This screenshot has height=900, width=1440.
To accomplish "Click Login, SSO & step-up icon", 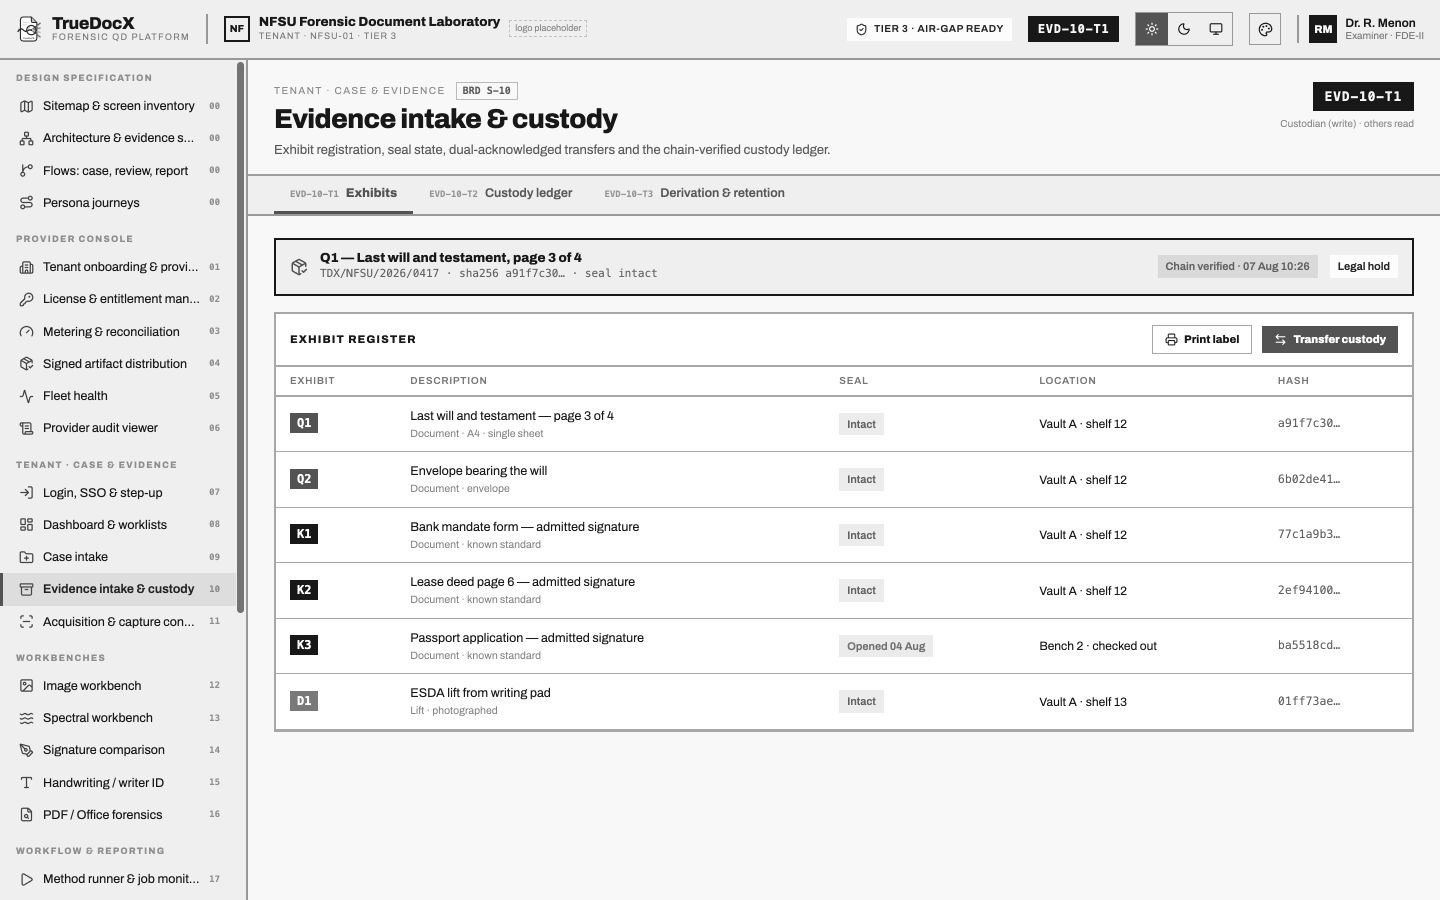I will (x=26, y=493).
